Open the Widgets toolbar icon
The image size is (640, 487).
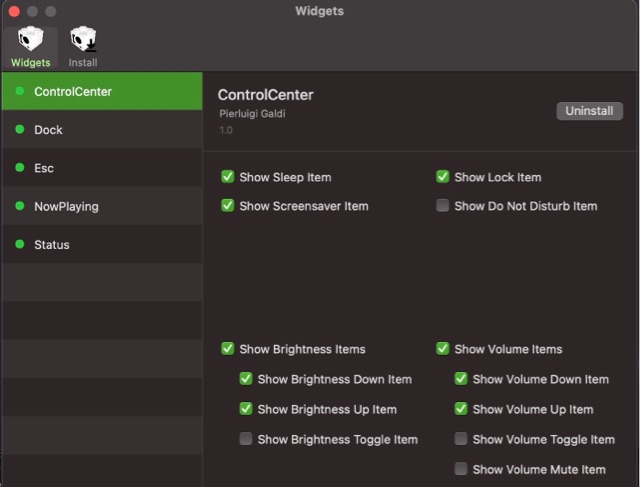[30, 46]
